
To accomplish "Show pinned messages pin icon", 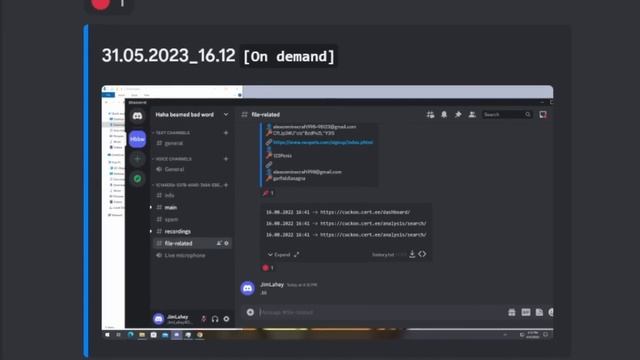I will click(458, 115).
